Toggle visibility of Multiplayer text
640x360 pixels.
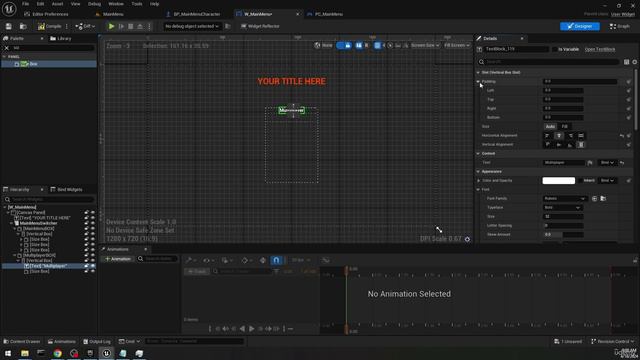[x=93, y=266]
